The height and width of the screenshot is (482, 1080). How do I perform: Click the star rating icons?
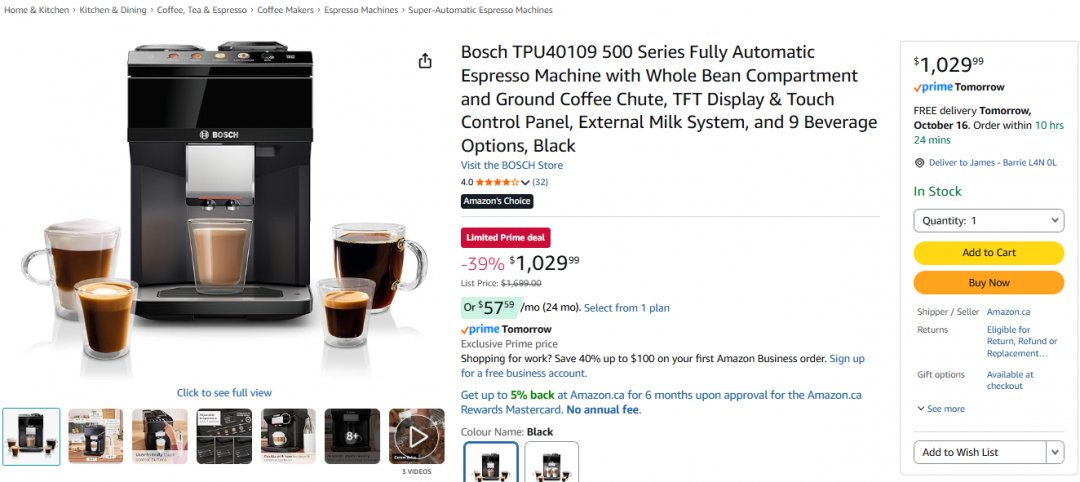pos(497,182)
